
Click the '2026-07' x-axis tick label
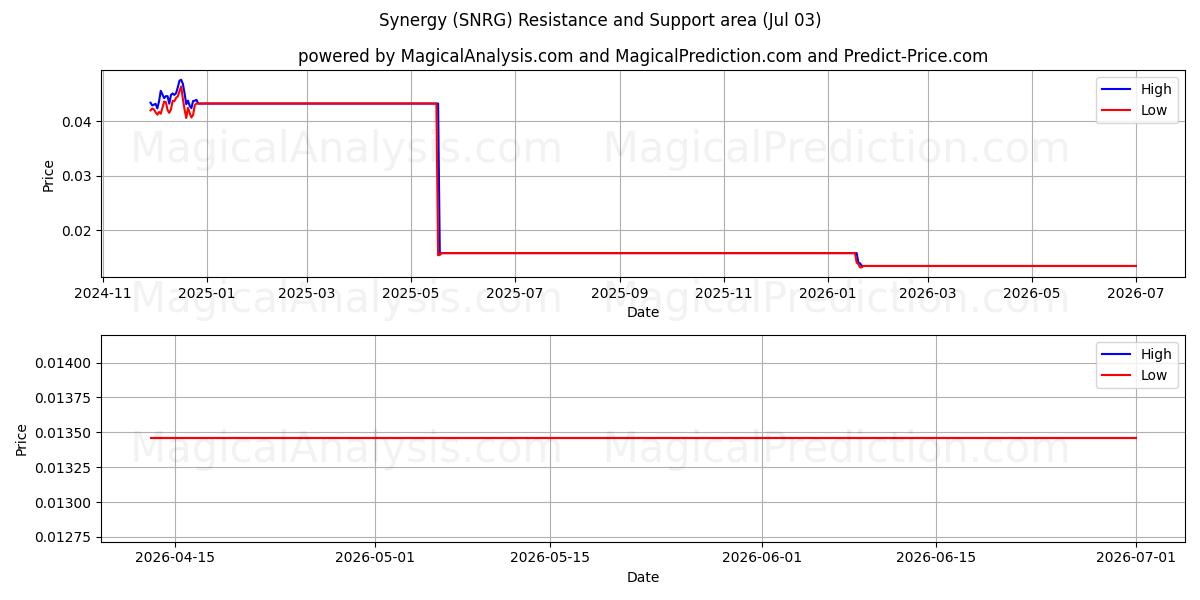pos(1135,293)
